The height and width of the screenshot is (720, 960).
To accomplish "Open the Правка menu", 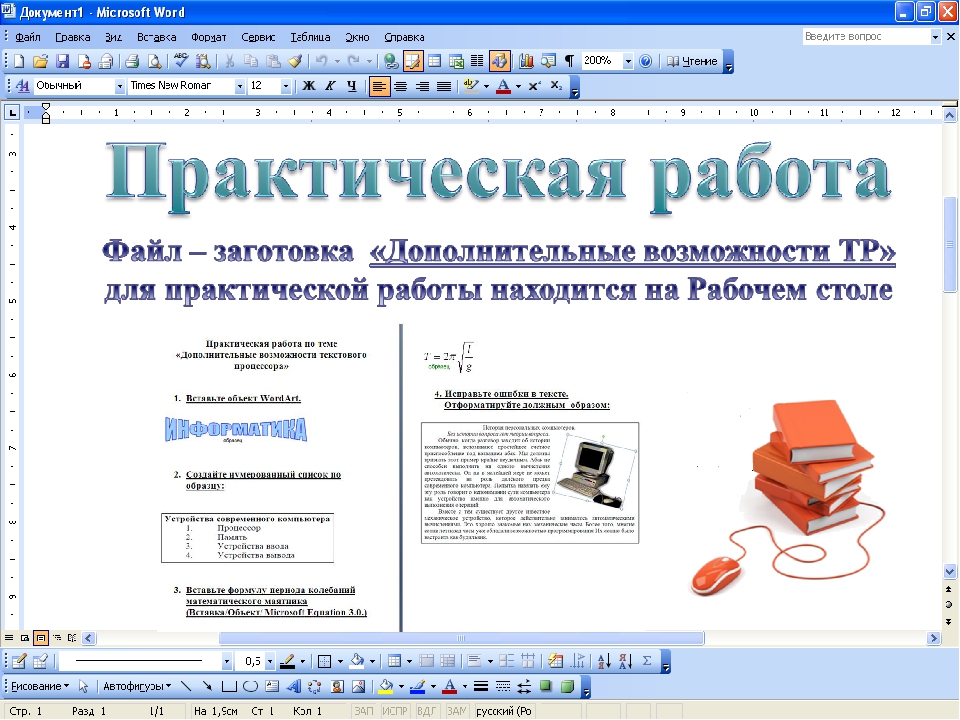I will [x=73, y=37].
